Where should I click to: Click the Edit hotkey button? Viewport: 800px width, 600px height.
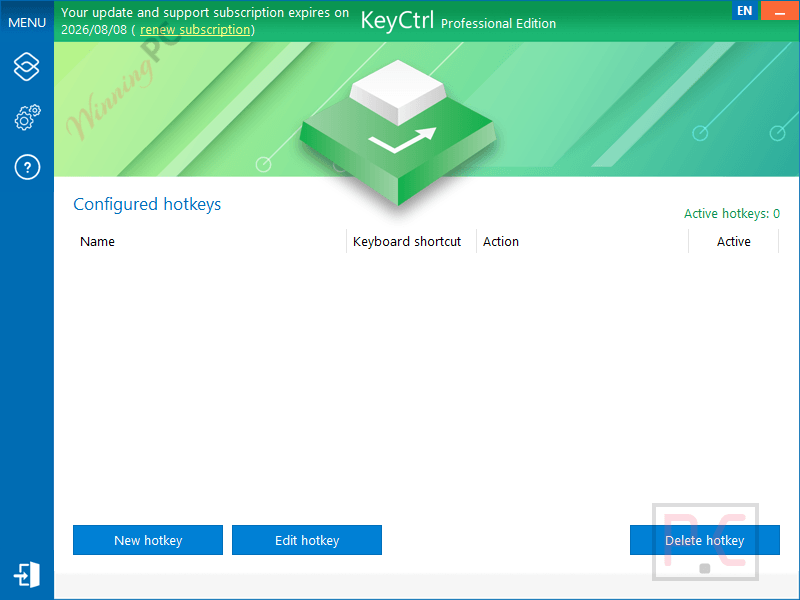point(307,540)
